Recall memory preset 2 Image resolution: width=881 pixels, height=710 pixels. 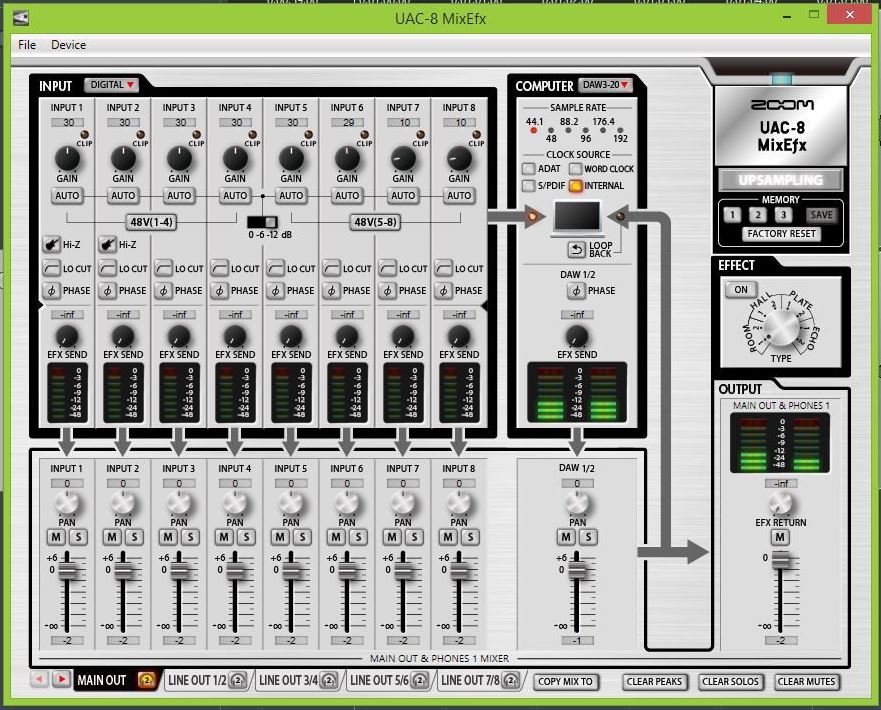coord(757,215)
